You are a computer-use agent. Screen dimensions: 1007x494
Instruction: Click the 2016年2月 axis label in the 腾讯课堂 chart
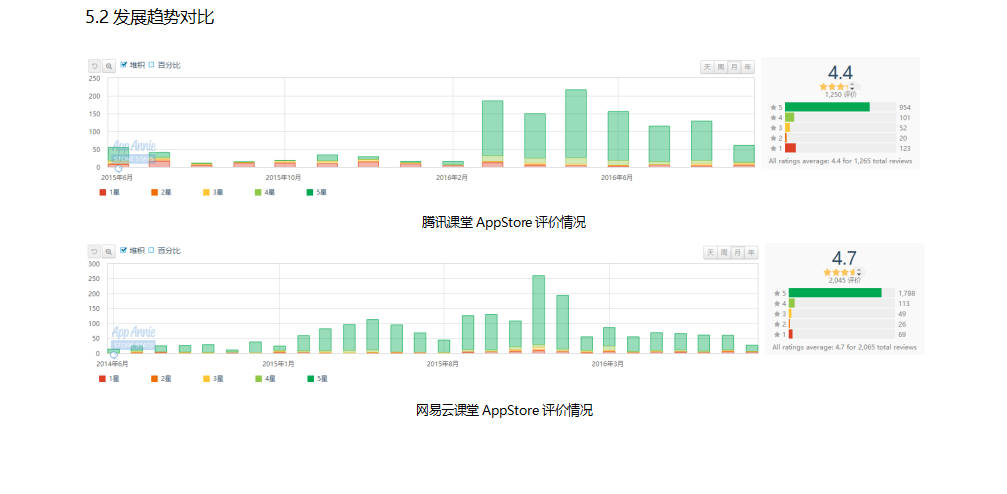[452, 177]
